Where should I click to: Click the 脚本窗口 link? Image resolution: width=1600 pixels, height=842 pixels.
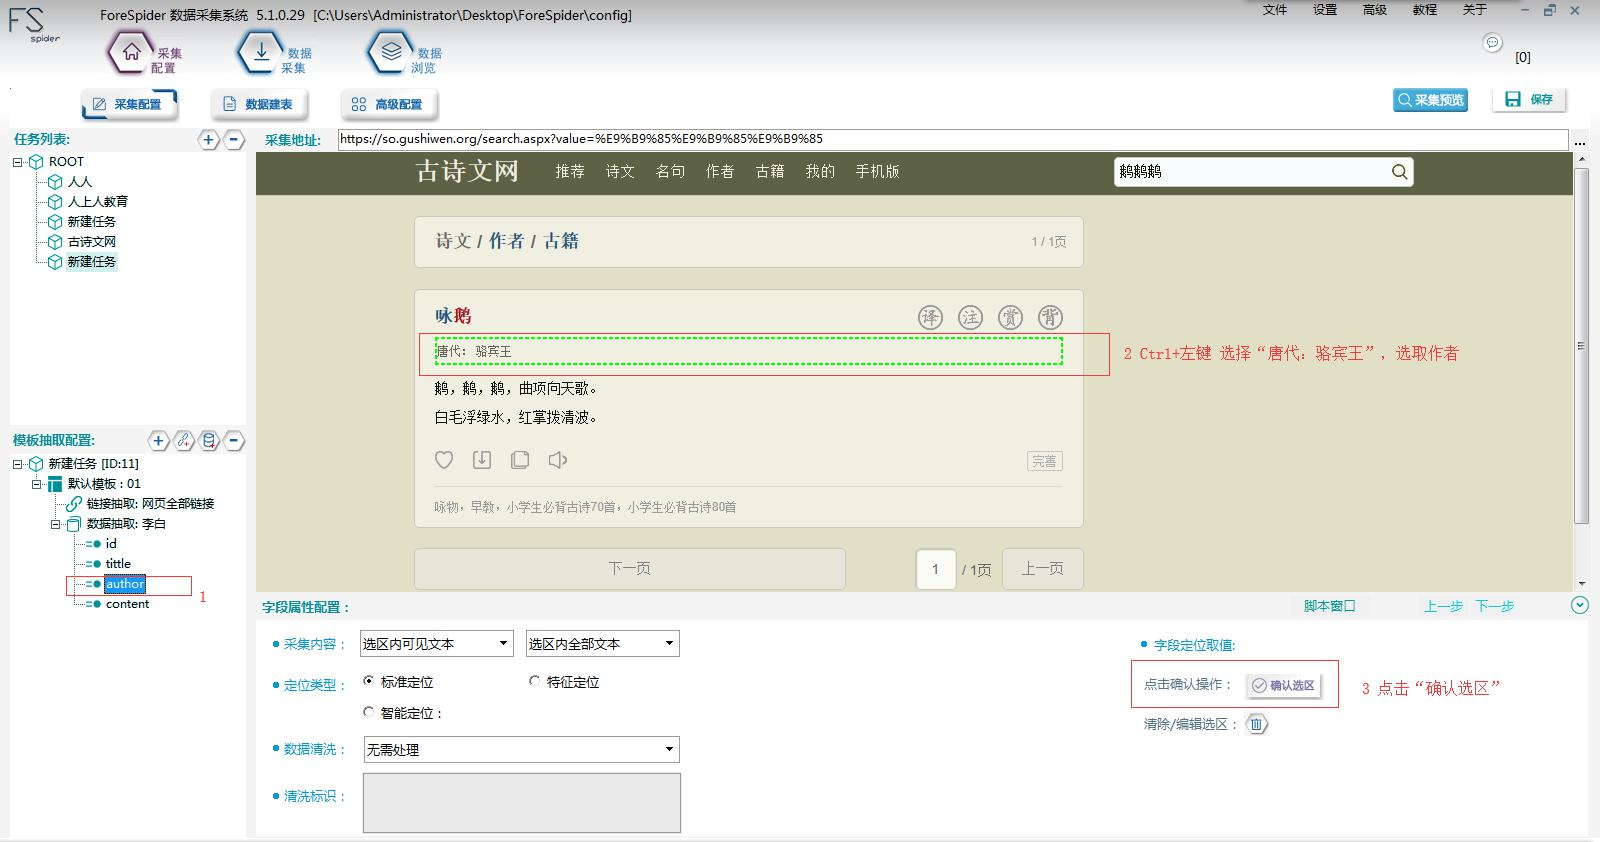(1330, 606)
